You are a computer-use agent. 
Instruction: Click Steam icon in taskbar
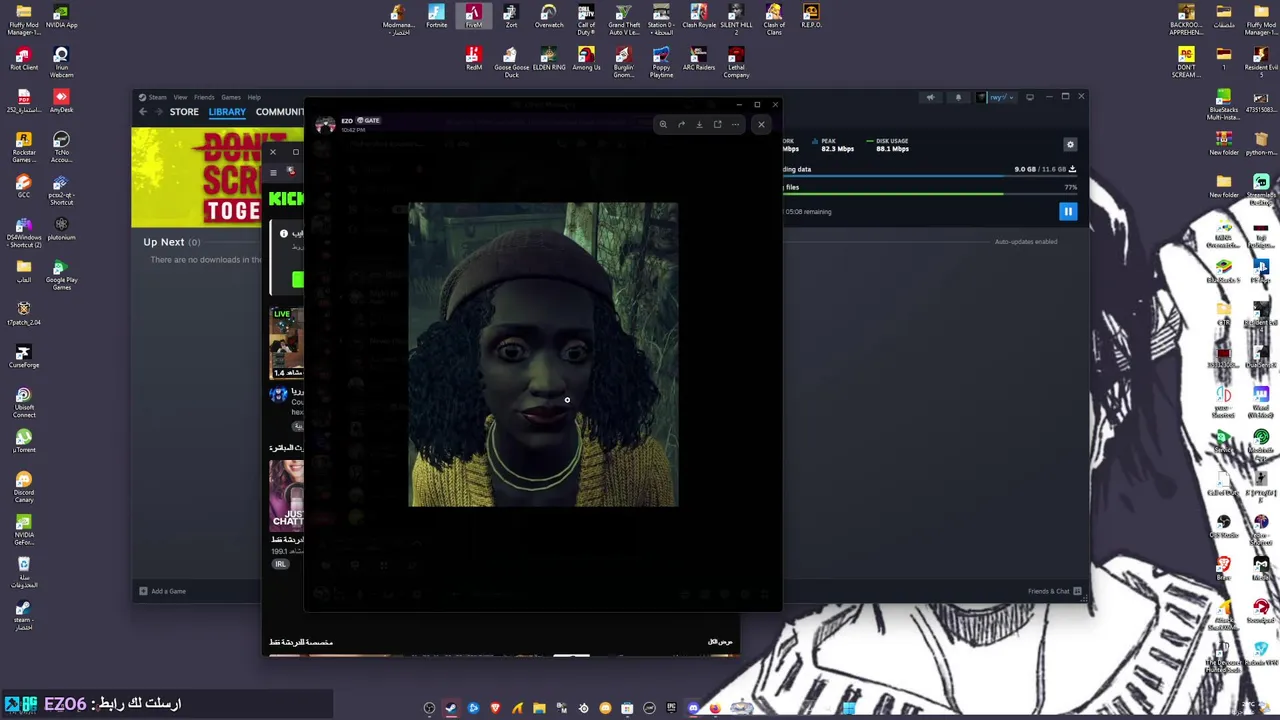coord(451,708)
